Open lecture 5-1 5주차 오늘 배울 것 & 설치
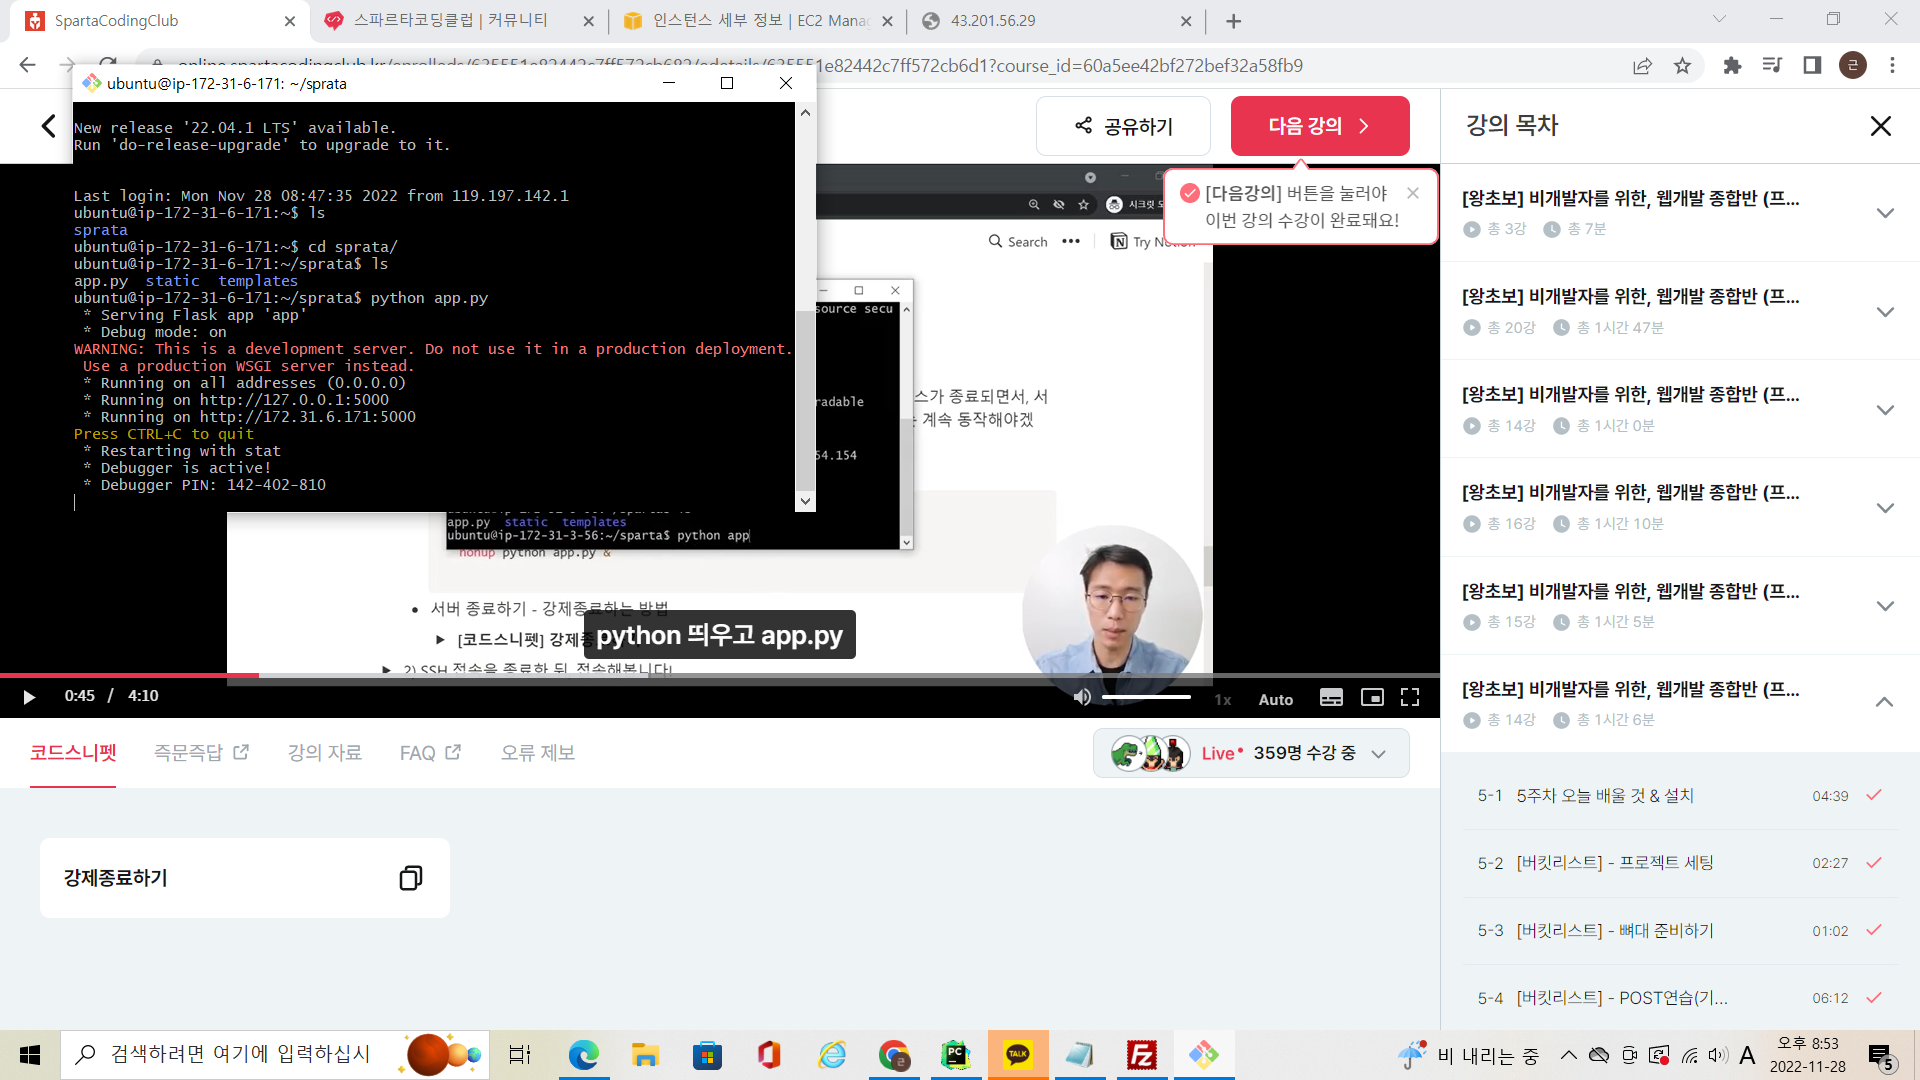The image size is (1920, 1080). pos(1680,796)
